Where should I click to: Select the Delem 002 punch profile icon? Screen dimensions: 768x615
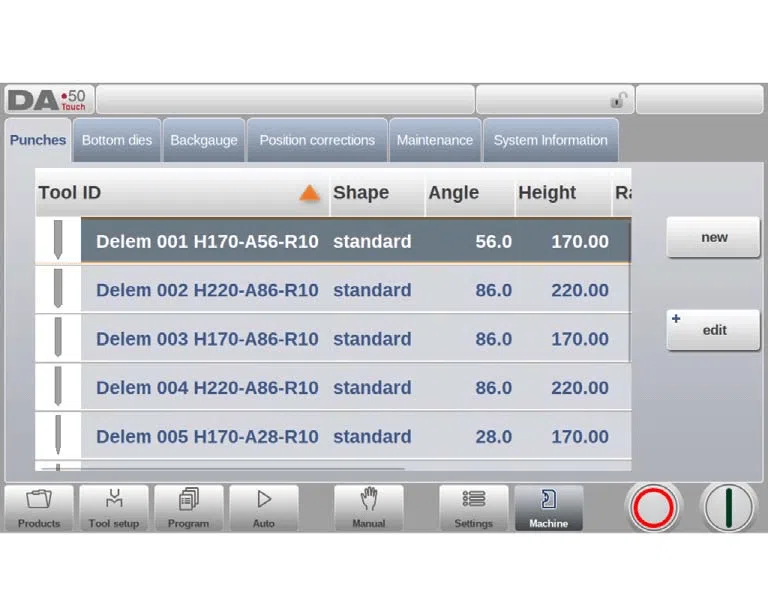pos(58,289)
